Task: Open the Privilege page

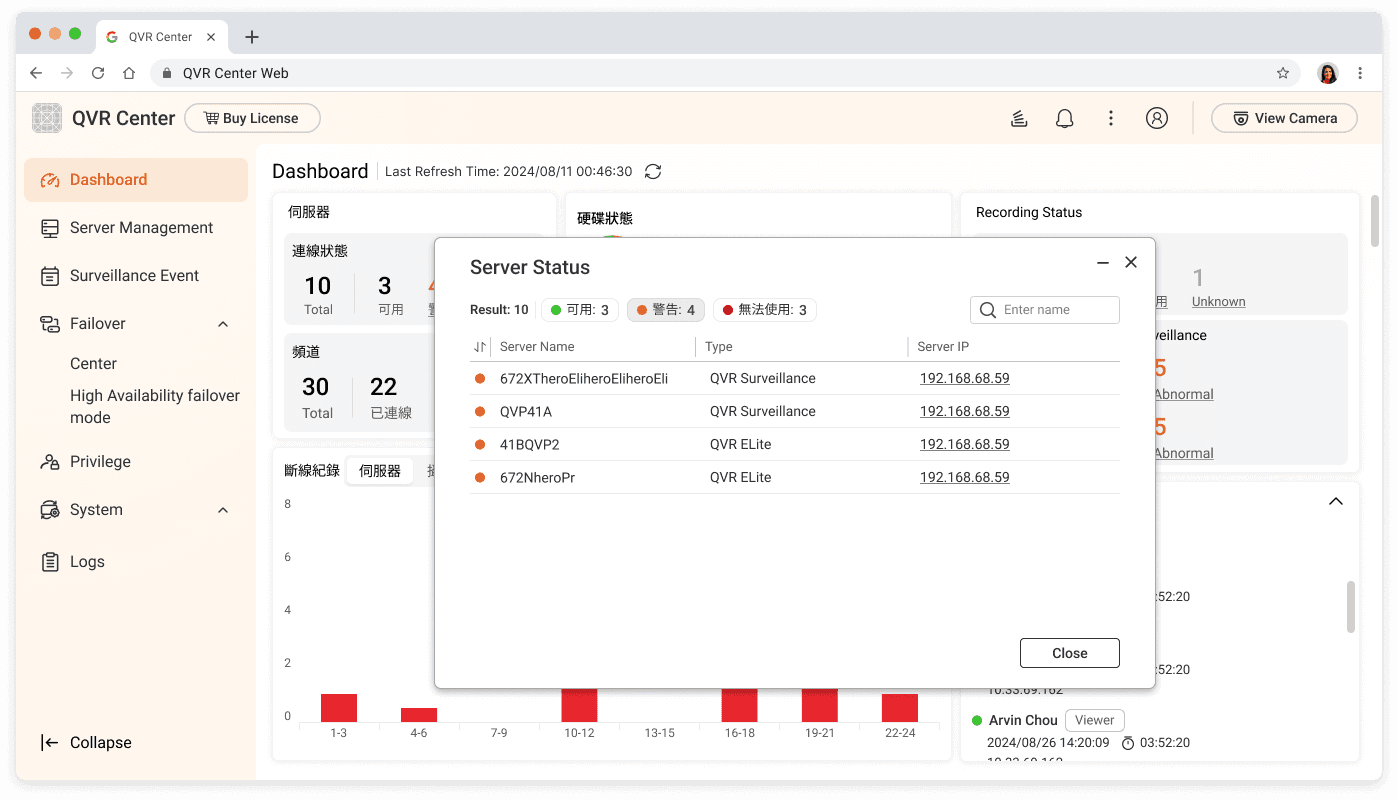Action: pyautogui.click(x=136, y=462)
